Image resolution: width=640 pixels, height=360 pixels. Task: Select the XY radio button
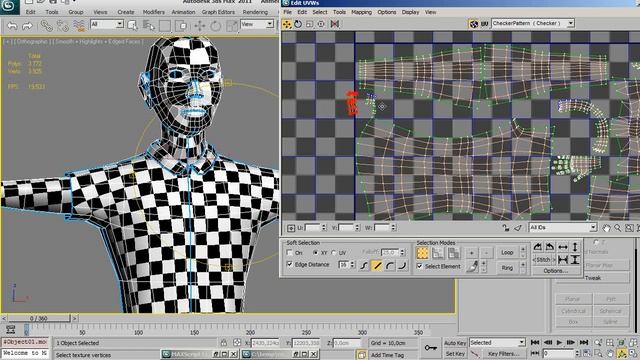[x=316, y=253]
